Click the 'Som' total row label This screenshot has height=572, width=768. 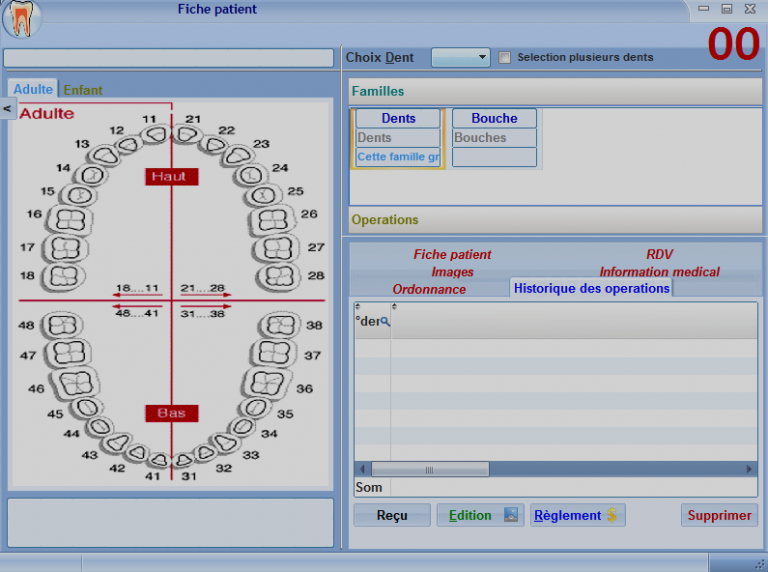(369, 487)
